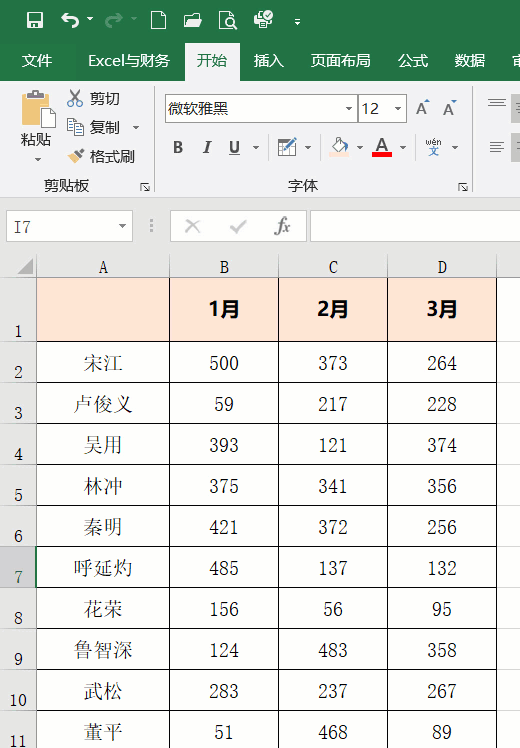Select row 7 header

[x=18, y=567]
